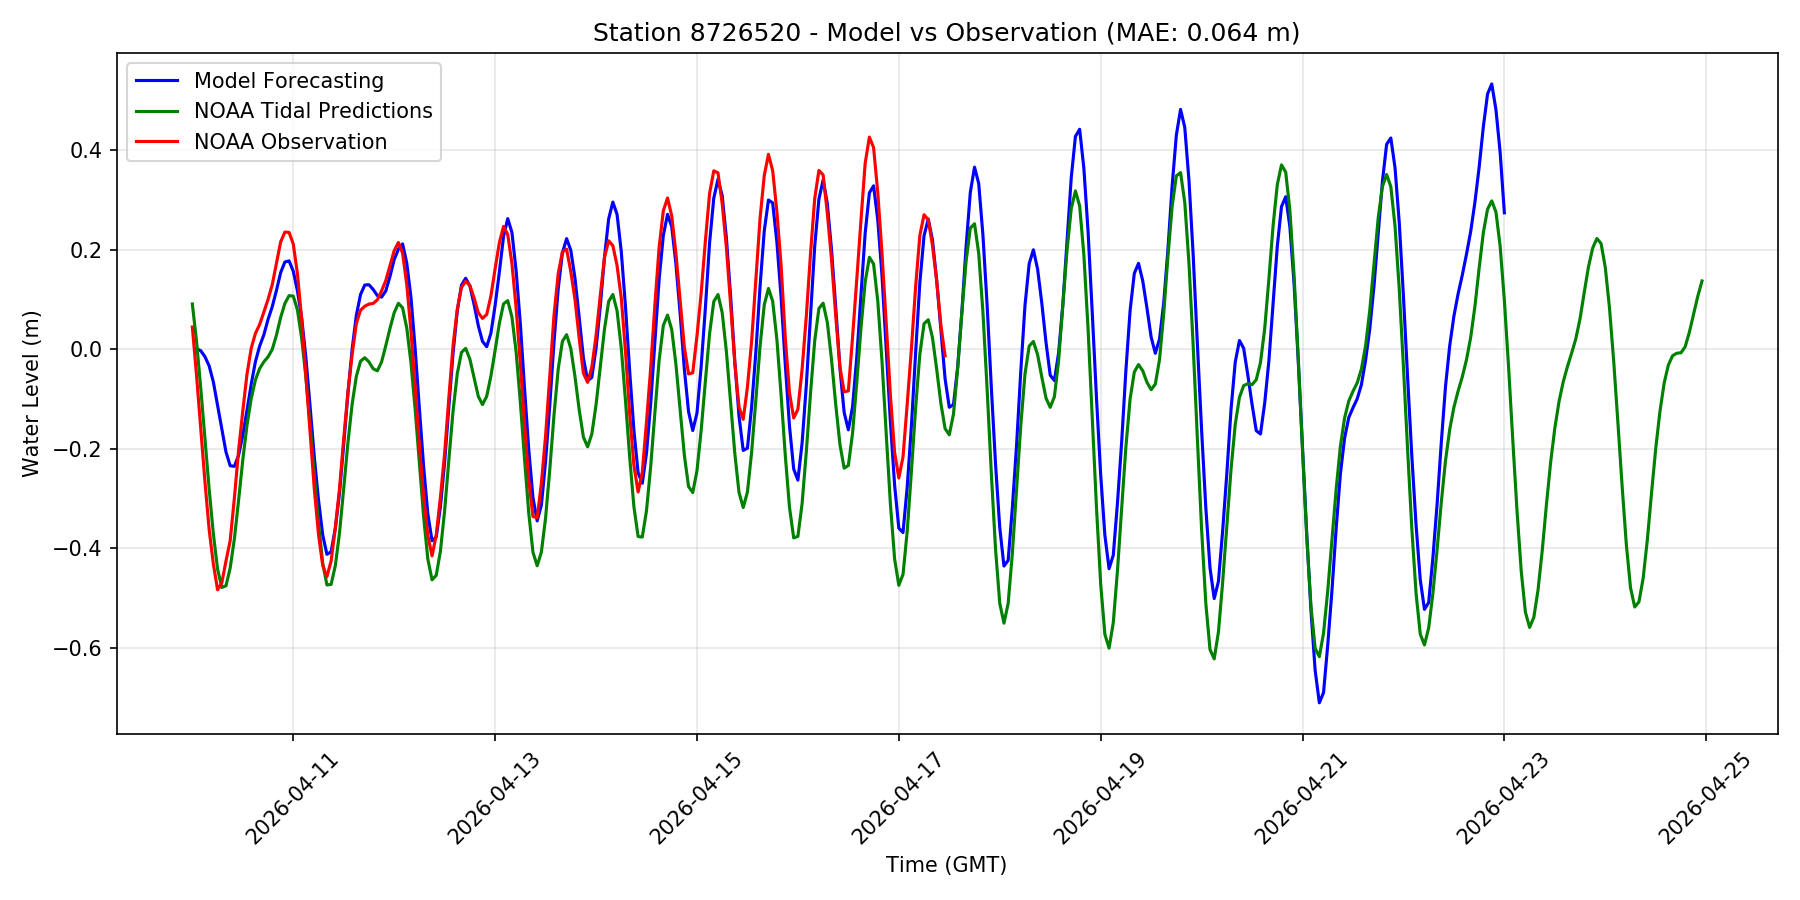This screenshot has height=900, width=1800.
Task: Click the 2026-04-23 date tick label
Action: (x=1506, y=798)
